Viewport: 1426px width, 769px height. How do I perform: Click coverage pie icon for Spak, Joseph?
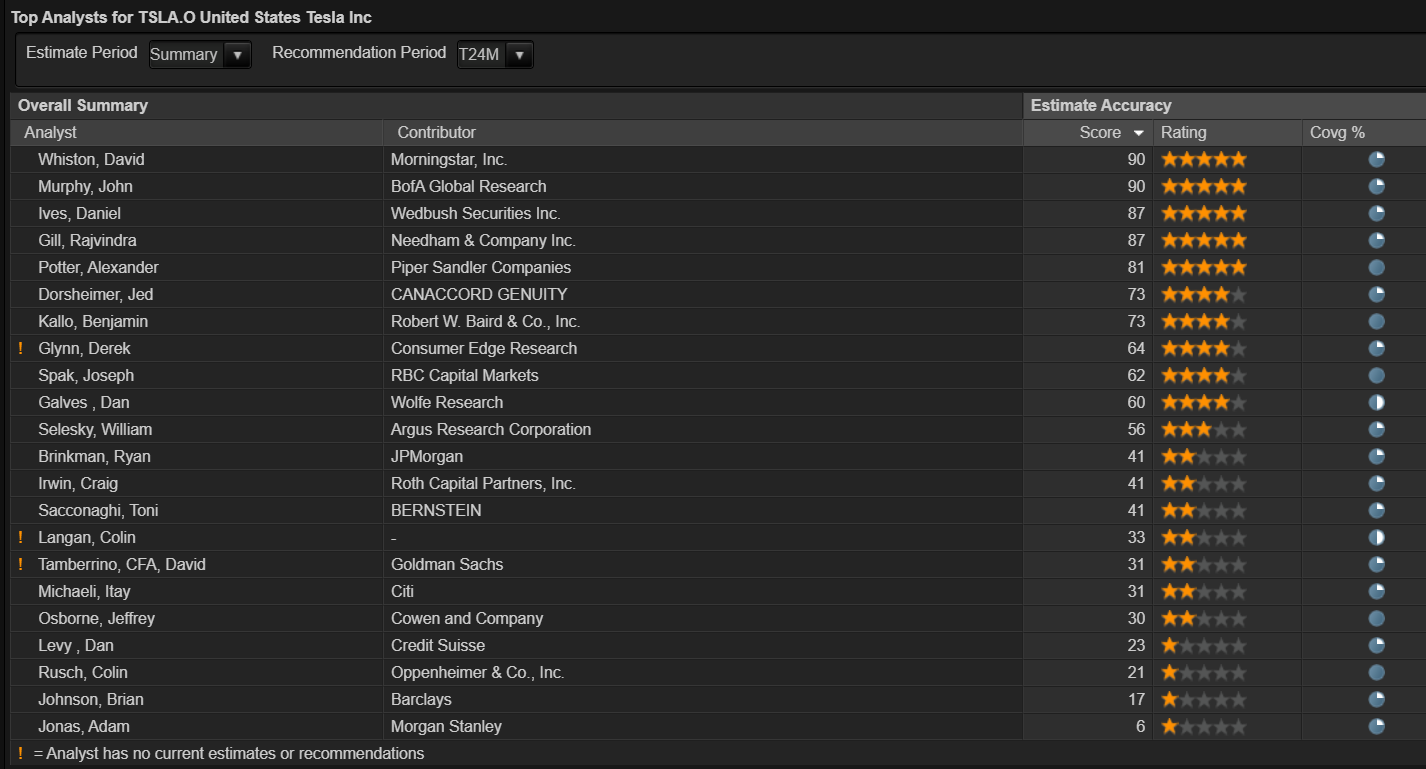1377,375
